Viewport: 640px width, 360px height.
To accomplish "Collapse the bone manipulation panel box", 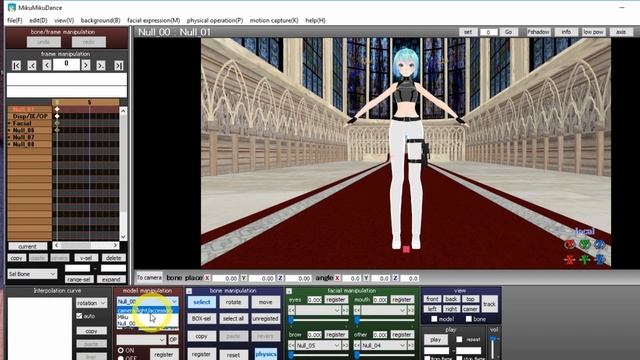I will click(x=189, y=291).
